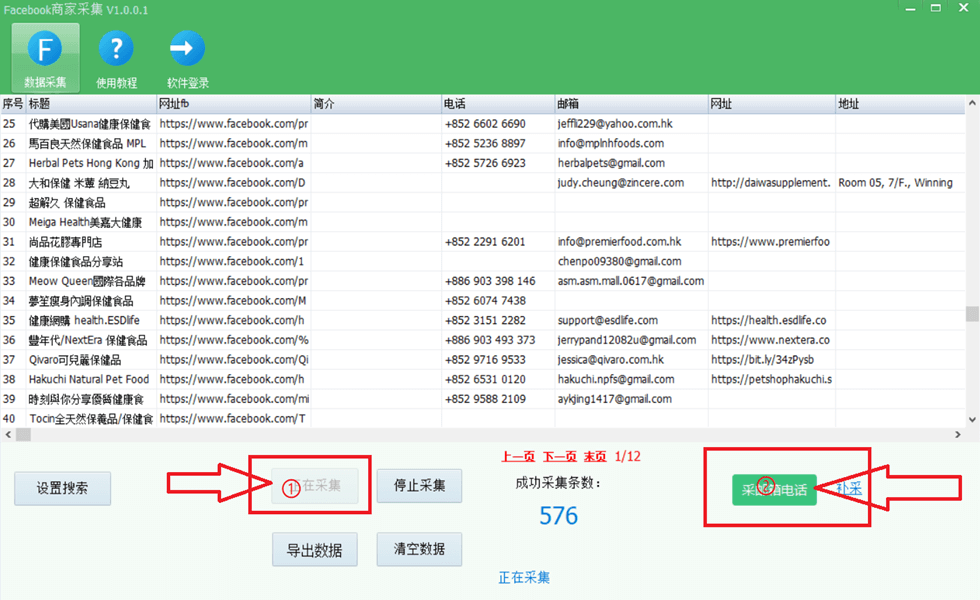Click address Room 05, 7/F., Winning
This screenshot has width=980, height=600.
point(896,182)
